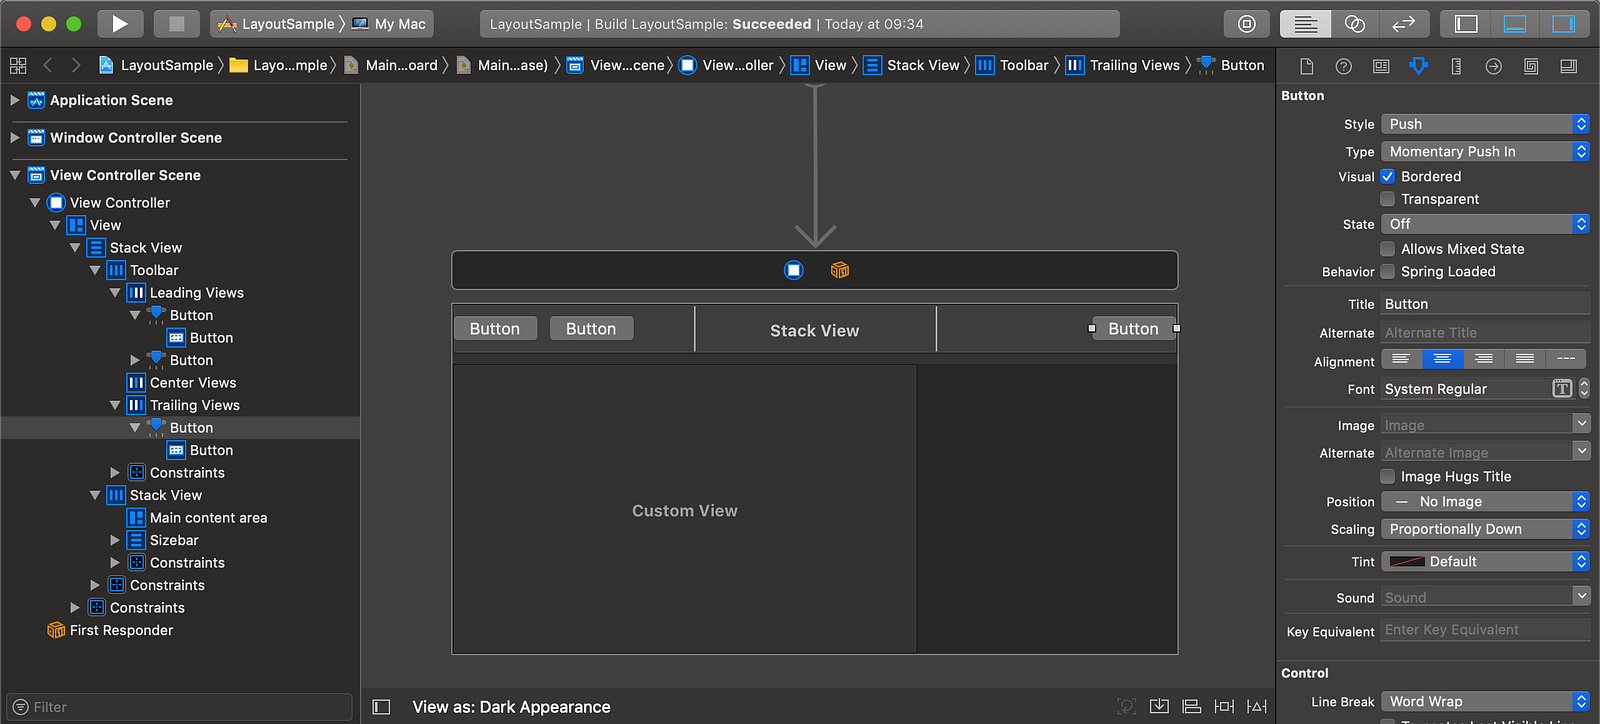Viewport: 1600px width, 724px height.
Task: Click the First Responder cube in scene dock
Action: tap(840, 270)
